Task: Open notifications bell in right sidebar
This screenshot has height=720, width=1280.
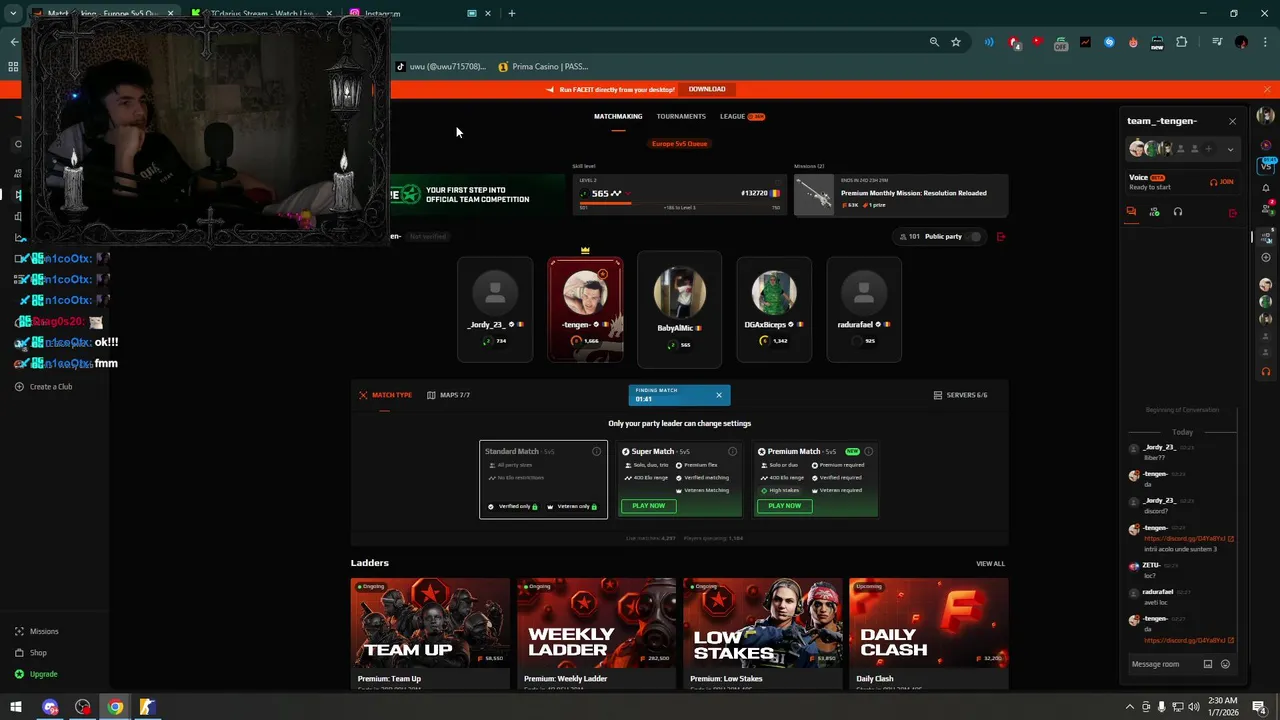Action: pos(1266,188)
